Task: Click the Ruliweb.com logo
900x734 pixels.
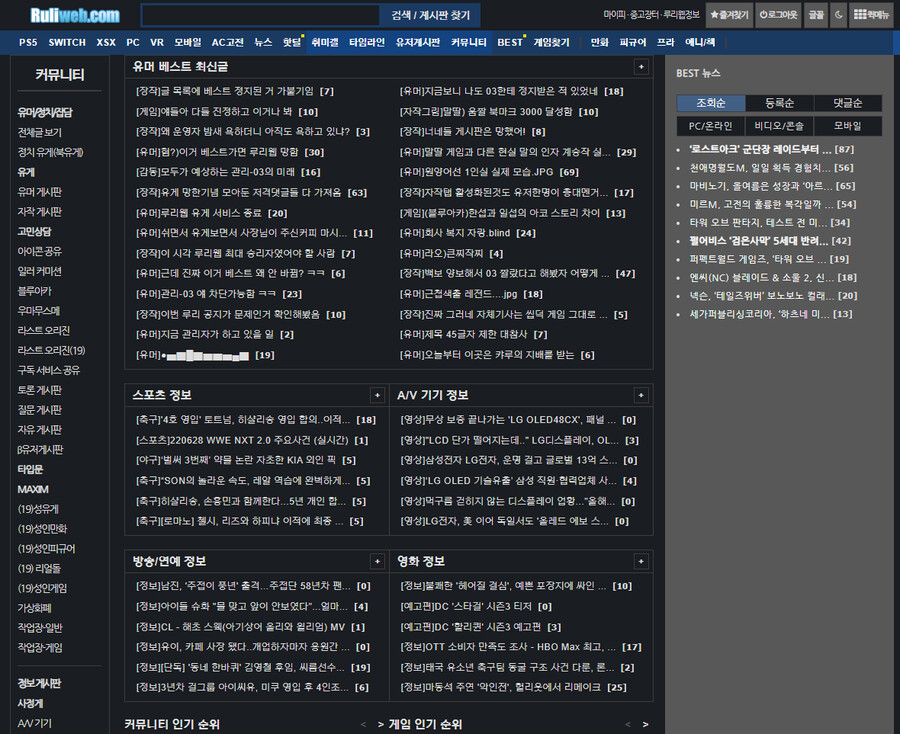Action: pyautogui.click(x=75, y=15)
